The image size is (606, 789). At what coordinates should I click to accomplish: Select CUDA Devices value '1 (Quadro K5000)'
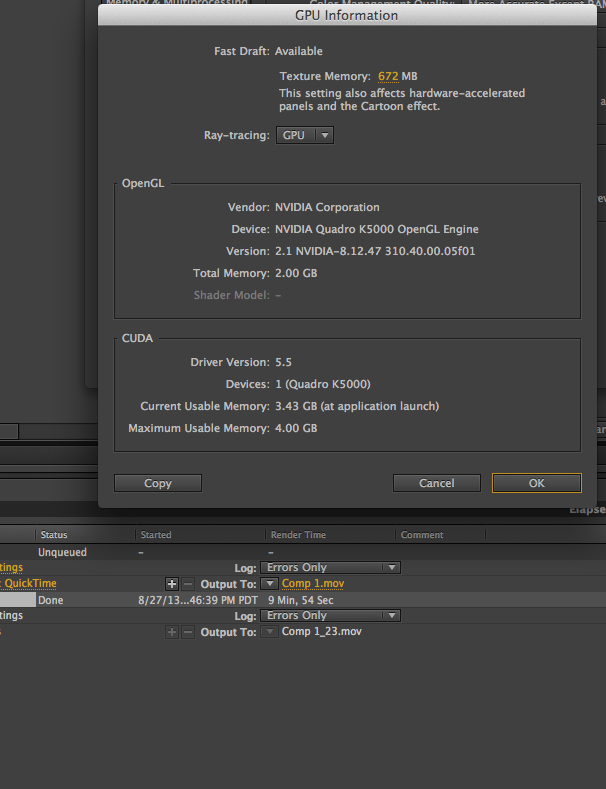(x=323, y=384)
